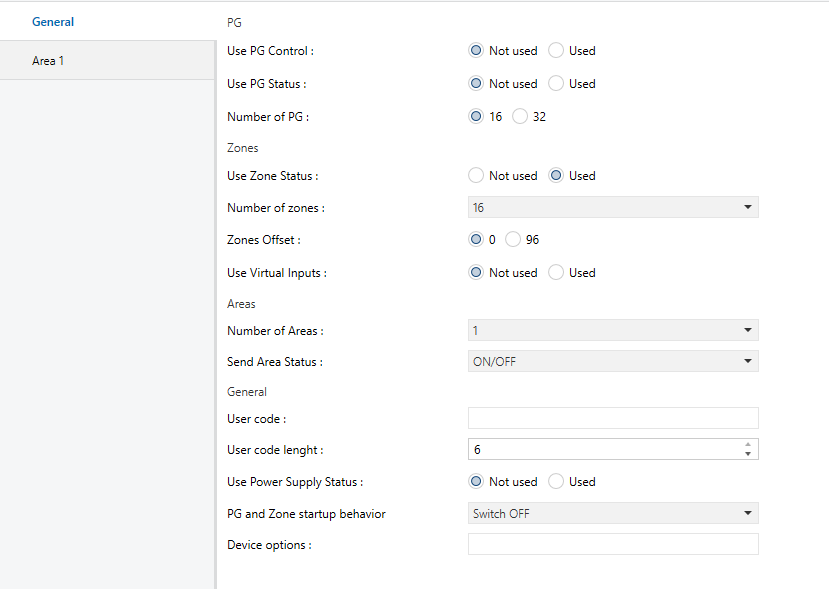Screen dimensions: 829x589
Task: Switch to the Area 1 tab
Action: point(107,61)
